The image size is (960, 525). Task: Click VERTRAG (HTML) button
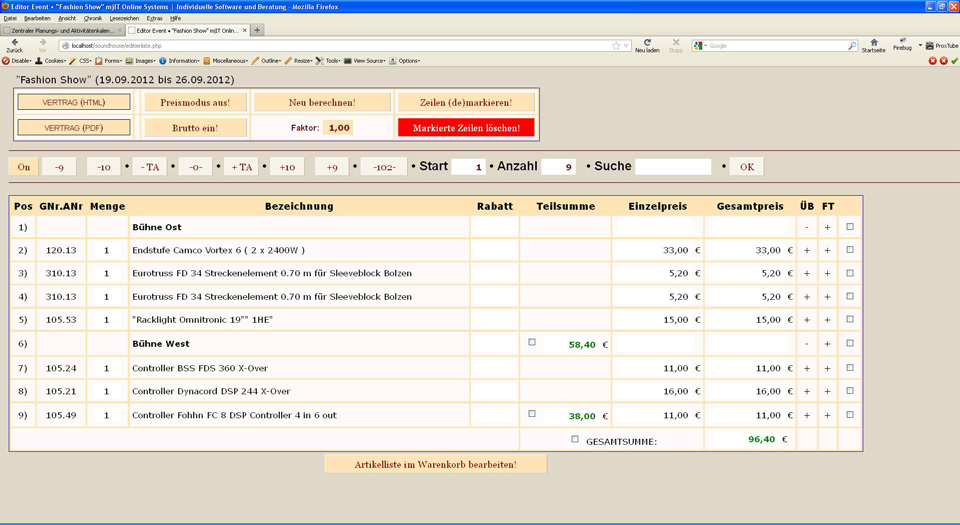click(73, 102)
